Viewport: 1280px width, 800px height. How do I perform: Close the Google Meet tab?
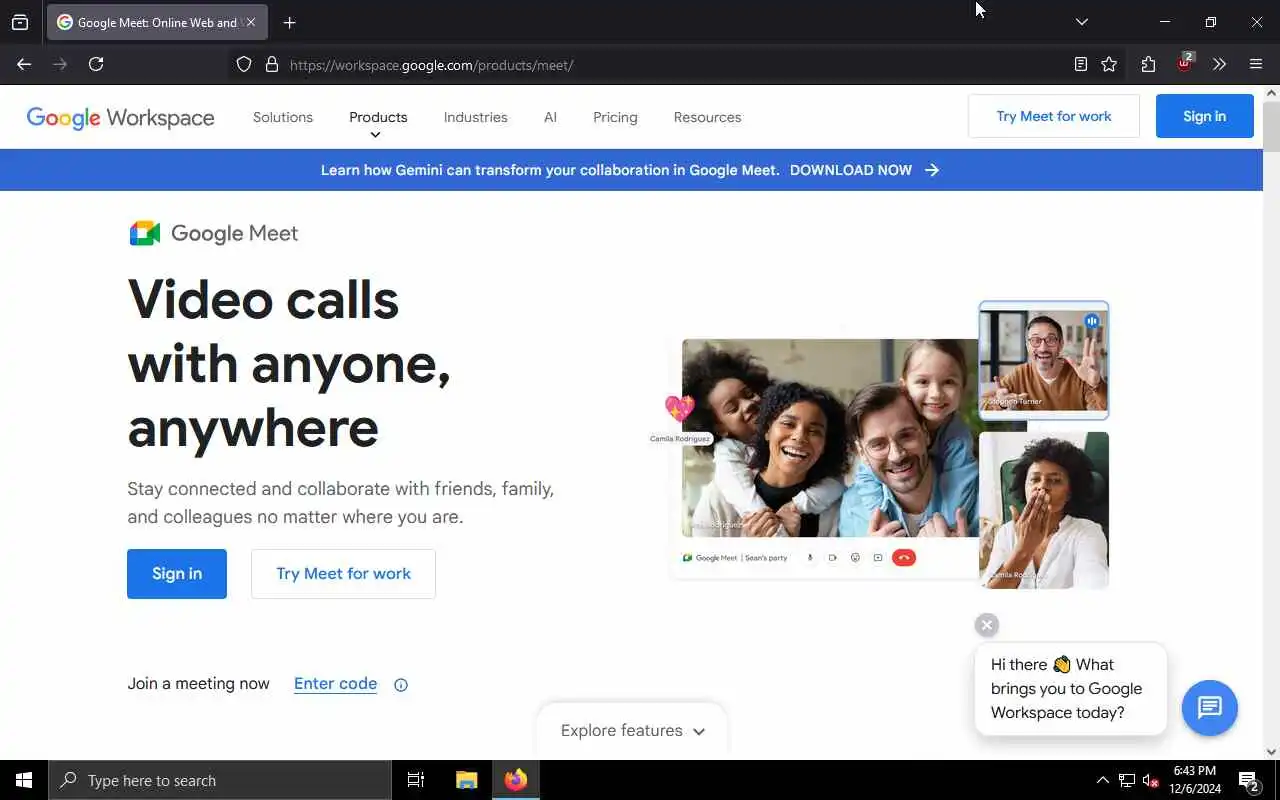[x=250, y=22]
